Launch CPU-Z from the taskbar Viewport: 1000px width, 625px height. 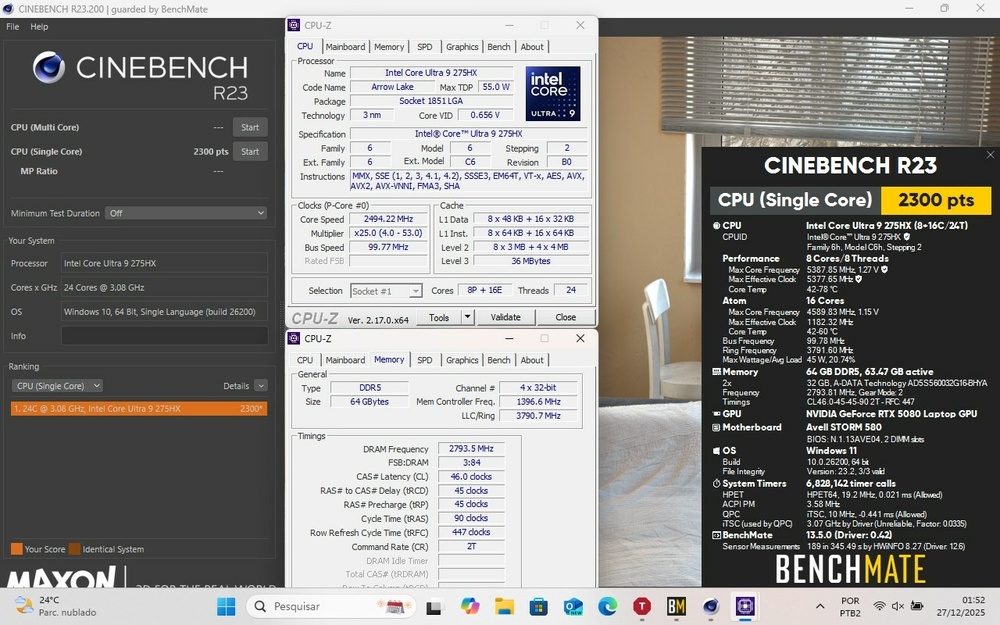pyautogui.click(x=745, y=606)
